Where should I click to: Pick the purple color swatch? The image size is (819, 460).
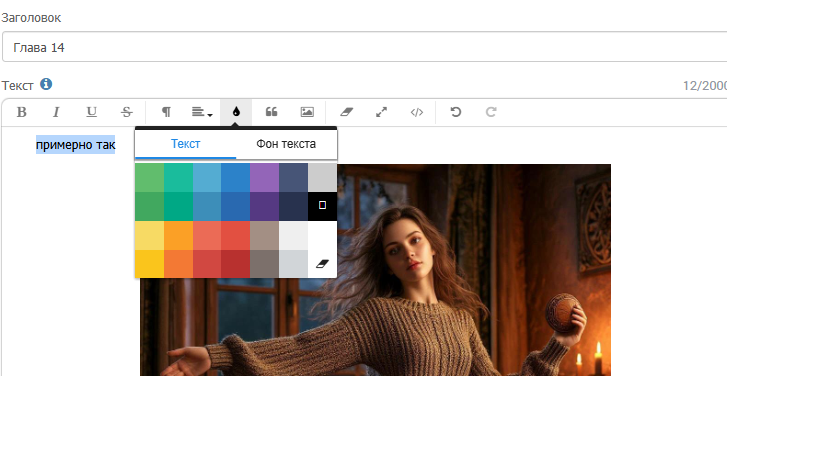point(264,177)
